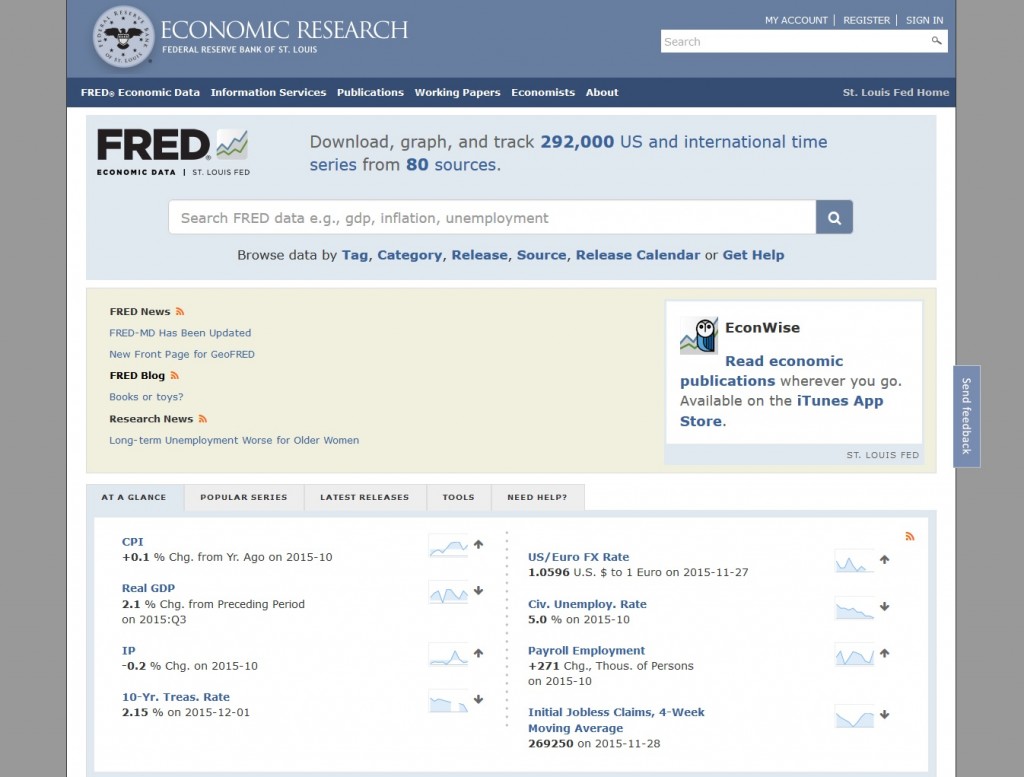This screenshot has height=777, width=1024.
Task: Click the IP sparkline chart
Action: [x=448, y=654]
